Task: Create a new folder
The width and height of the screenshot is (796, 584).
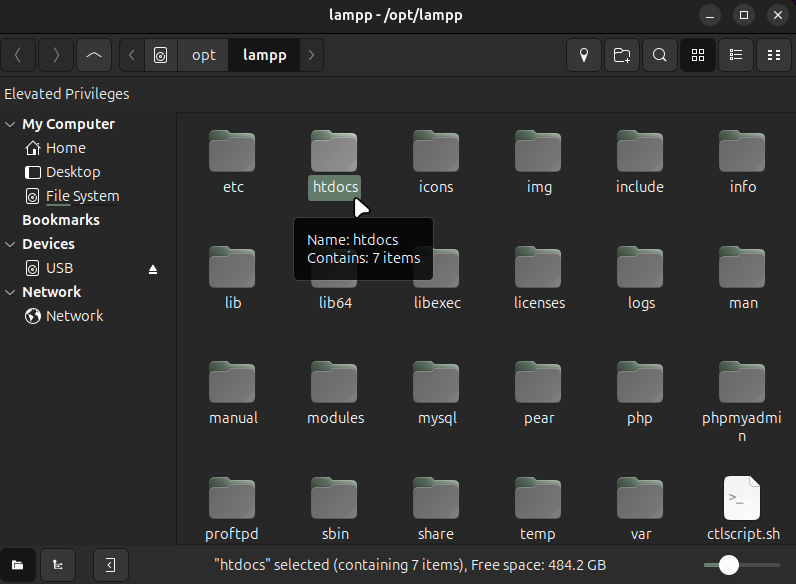Action: [622, 55]
